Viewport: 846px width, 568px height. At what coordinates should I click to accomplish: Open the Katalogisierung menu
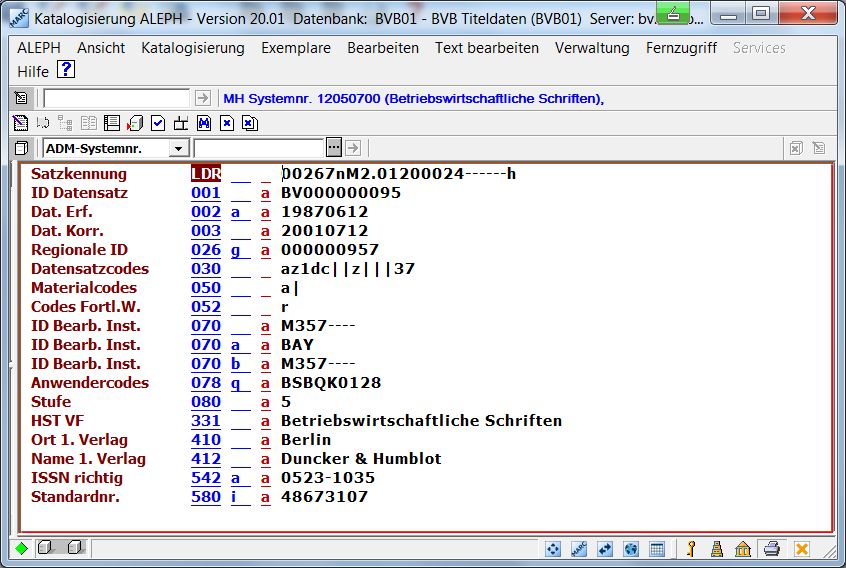point(192,48)
